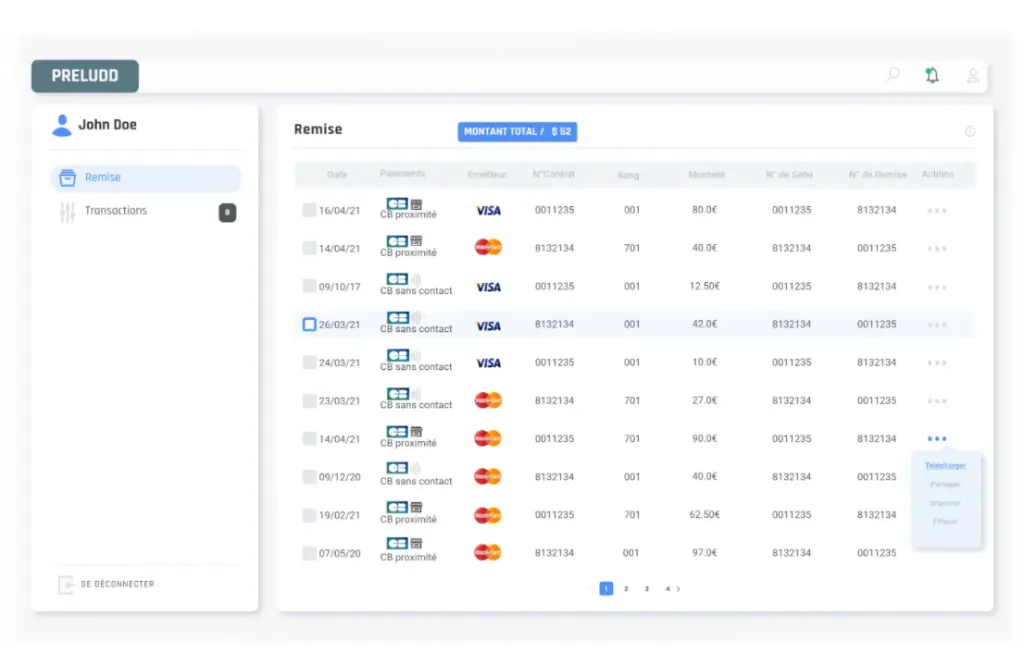Click the search magnifier icon in header
Image resolution: width=1024 pixels, height=664 pixels.
[x=892, y=75]
